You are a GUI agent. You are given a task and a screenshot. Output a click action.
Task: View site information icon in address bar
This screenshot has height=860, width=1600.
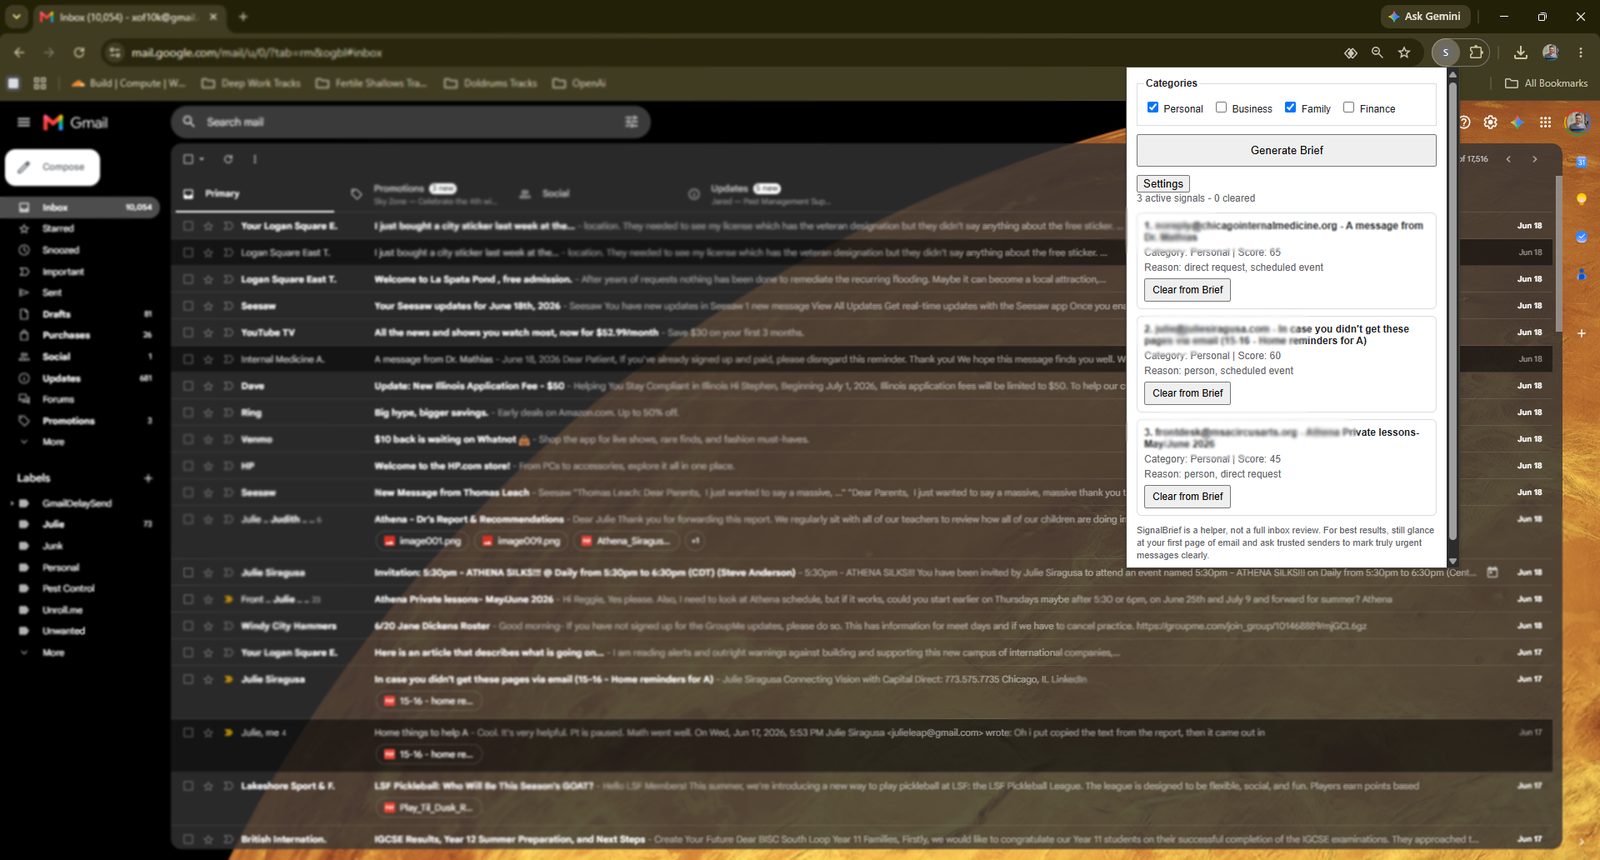[x=114, y=52]
